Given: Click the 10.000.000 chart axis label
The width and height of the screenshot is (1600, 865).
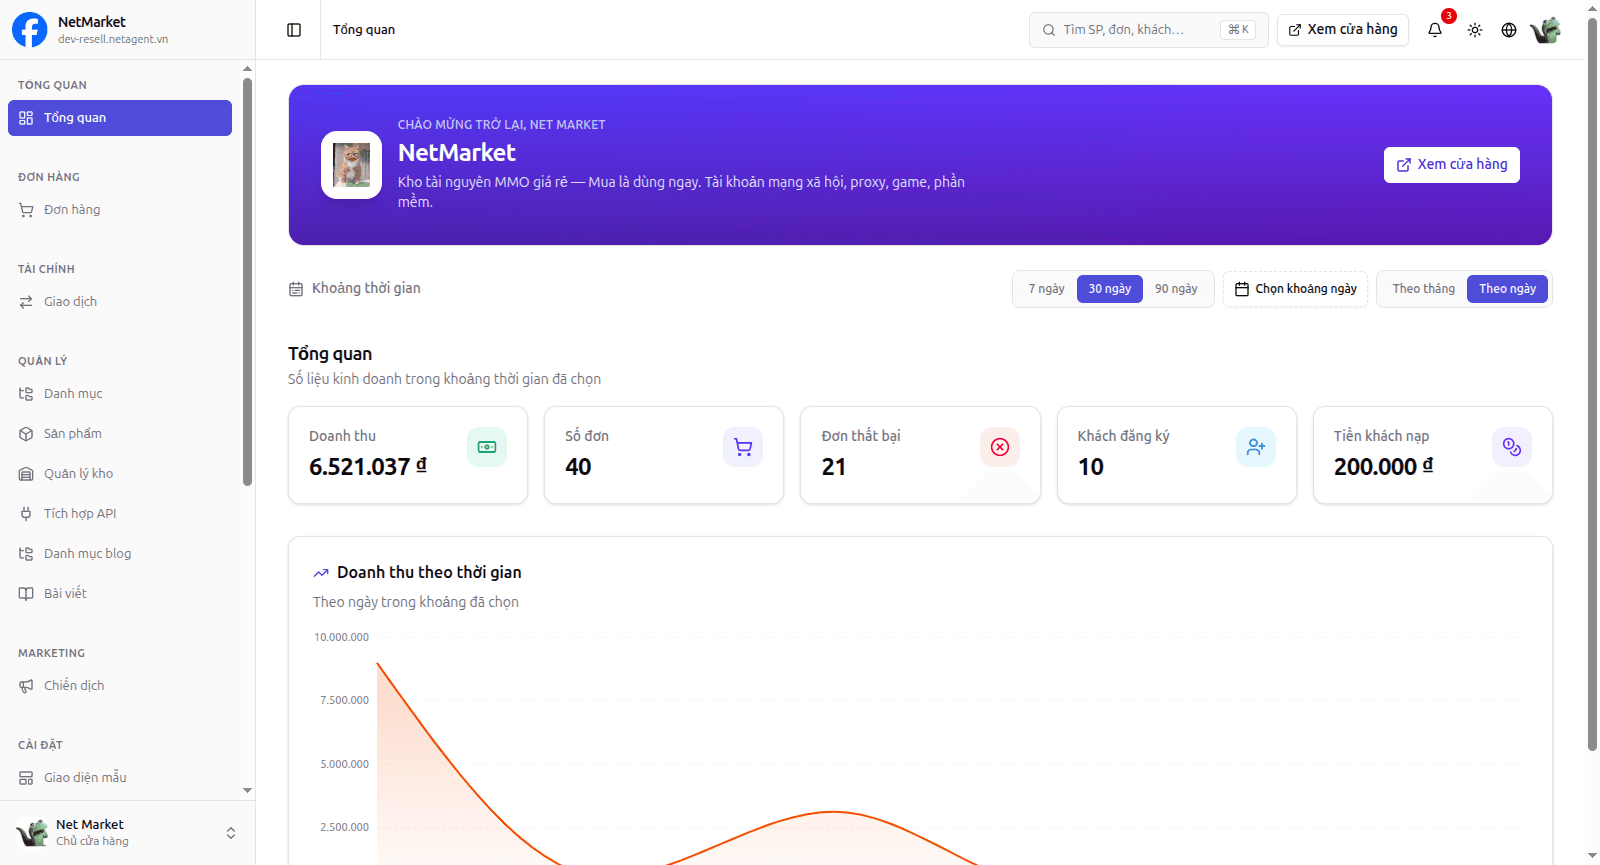Looking at the screenshot, I should (342, 637).
